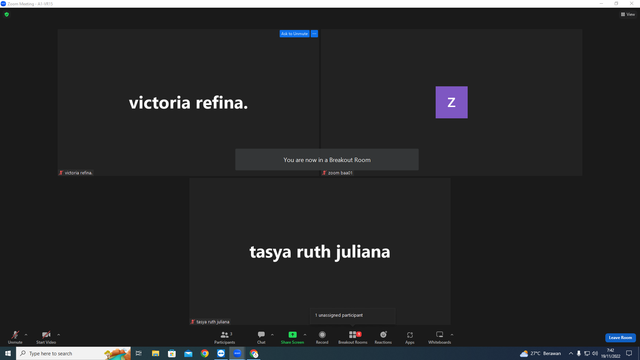Click the 'You are now in a Breakout Room' notice

point(327,160)
